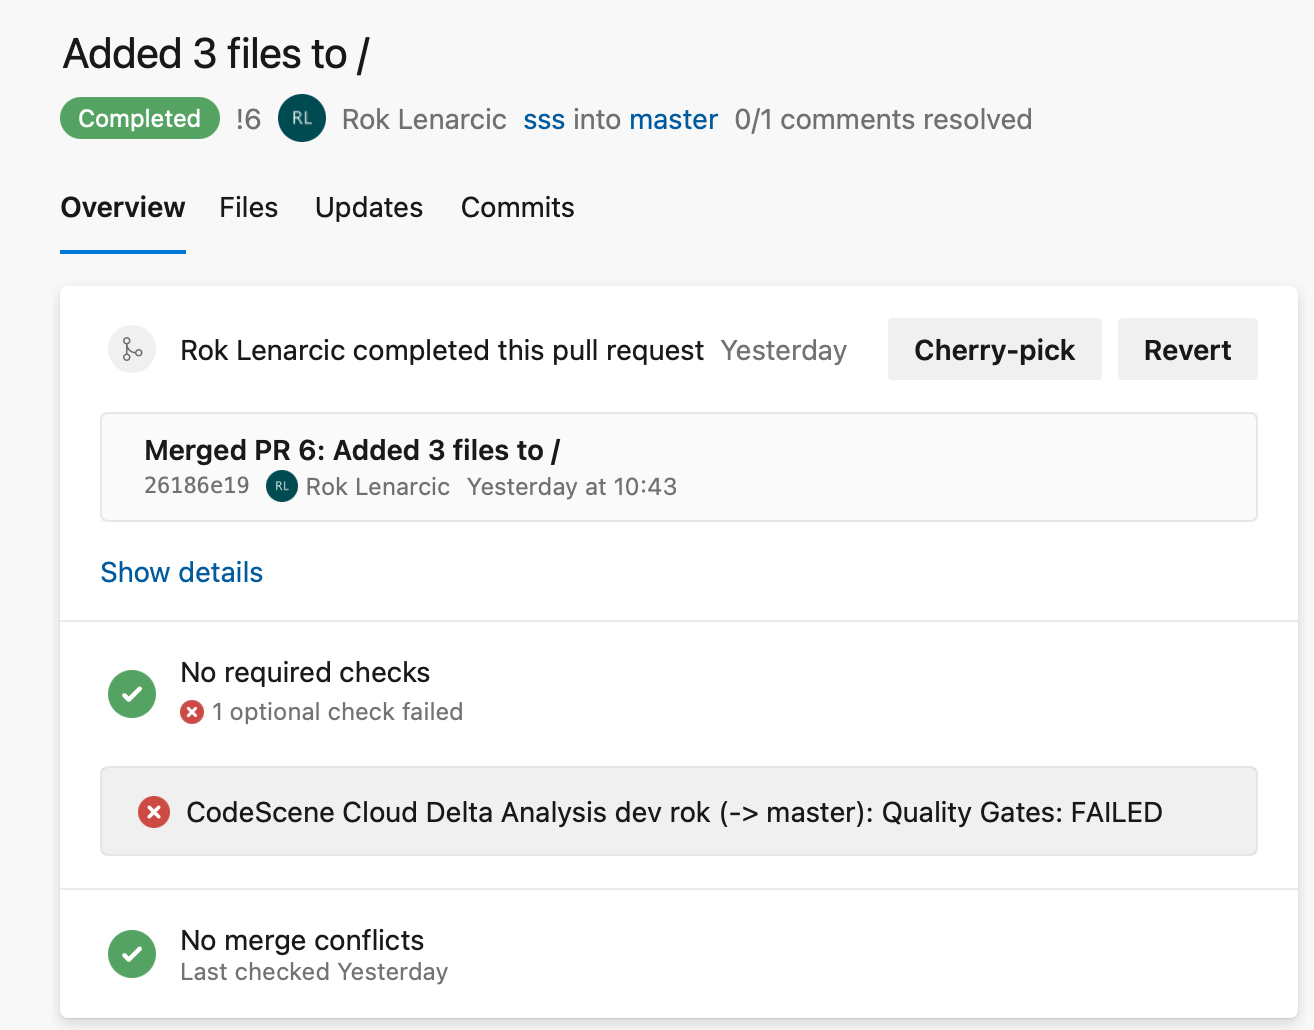The height and width of the screenshot is (1030, 1314).
Task: Click the red X by optional check failed
Action: 192,712
